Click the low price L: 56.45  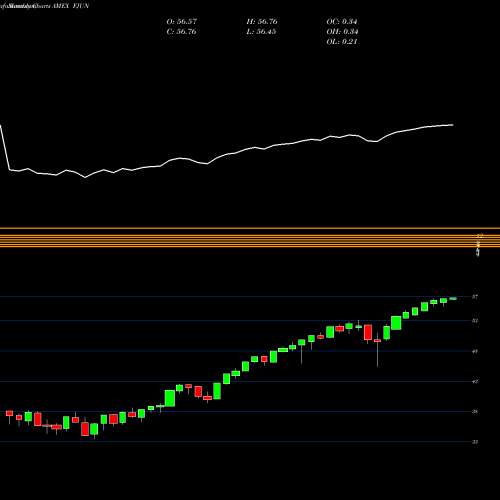pyautogui.click(x=261, y=32)
